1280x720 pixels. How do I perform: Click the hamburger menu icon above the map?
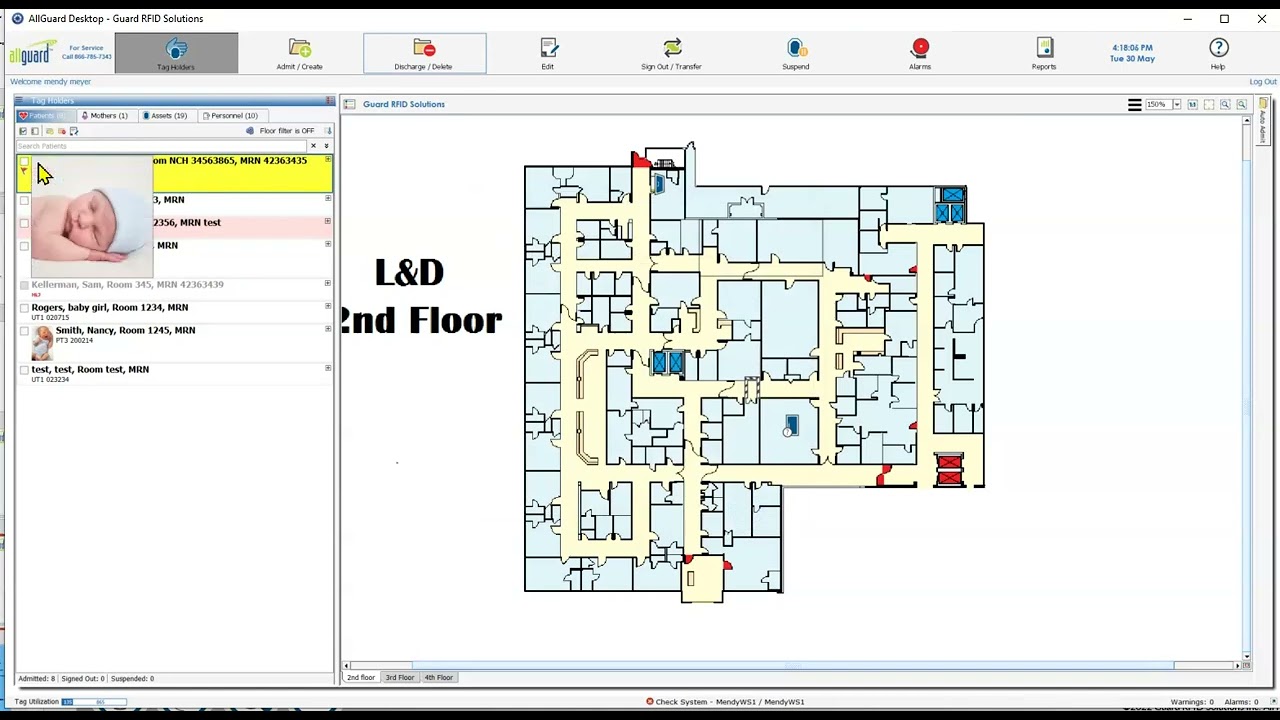(1134, 104)
